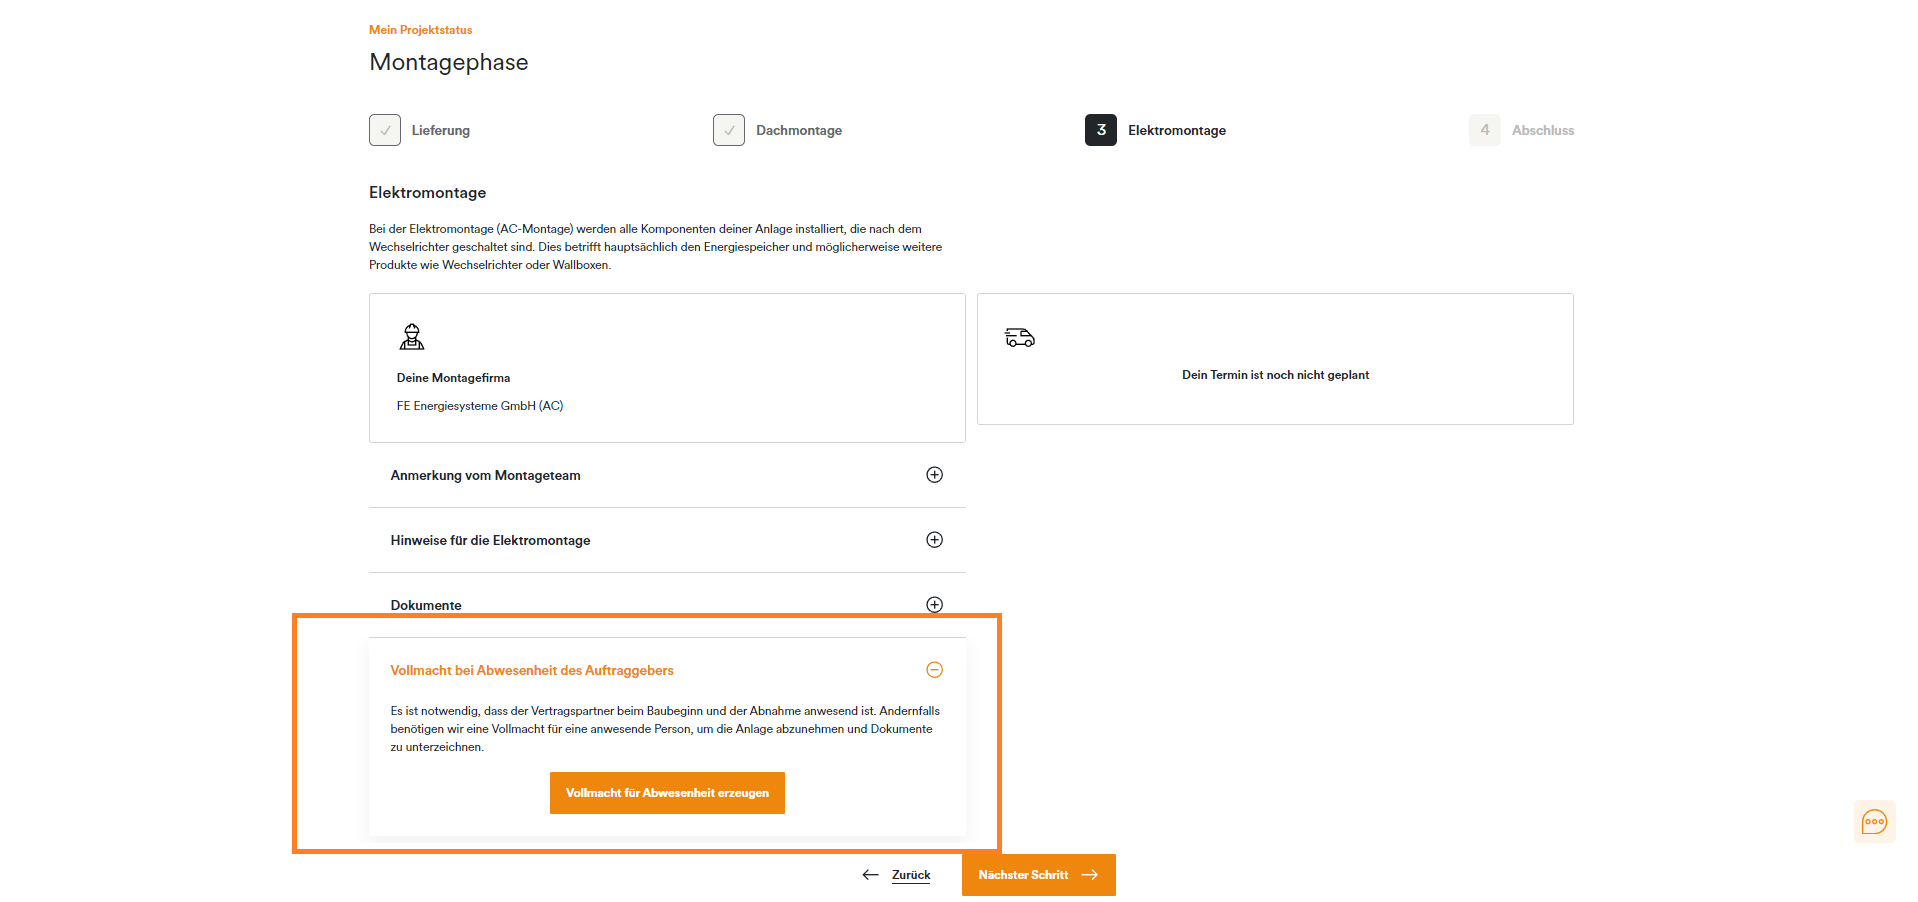Click the left arrow beside Zurück
This screenshot has height=902, width=1918.
pyautogui.click(x=870, y=875)
